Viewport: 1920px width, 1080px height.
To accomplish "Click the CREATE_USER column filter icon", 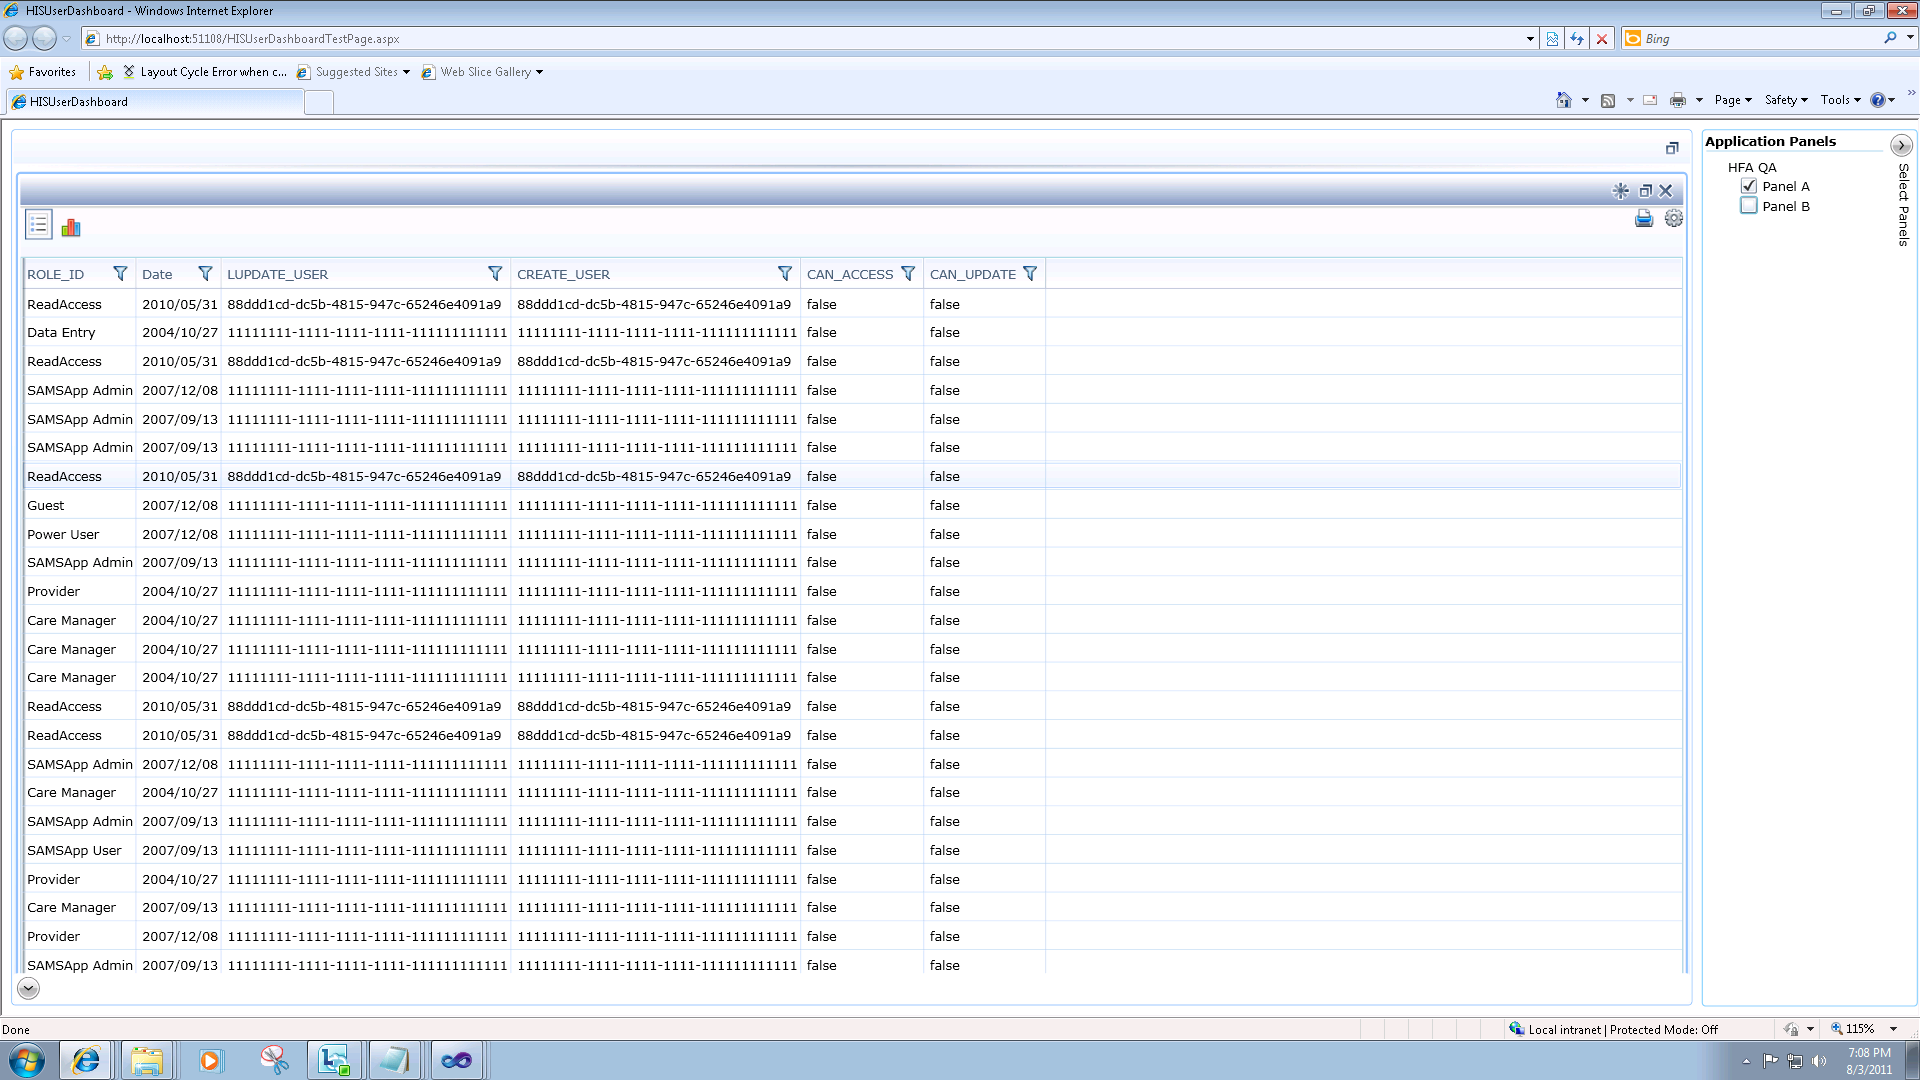I will tap(785, 274).
